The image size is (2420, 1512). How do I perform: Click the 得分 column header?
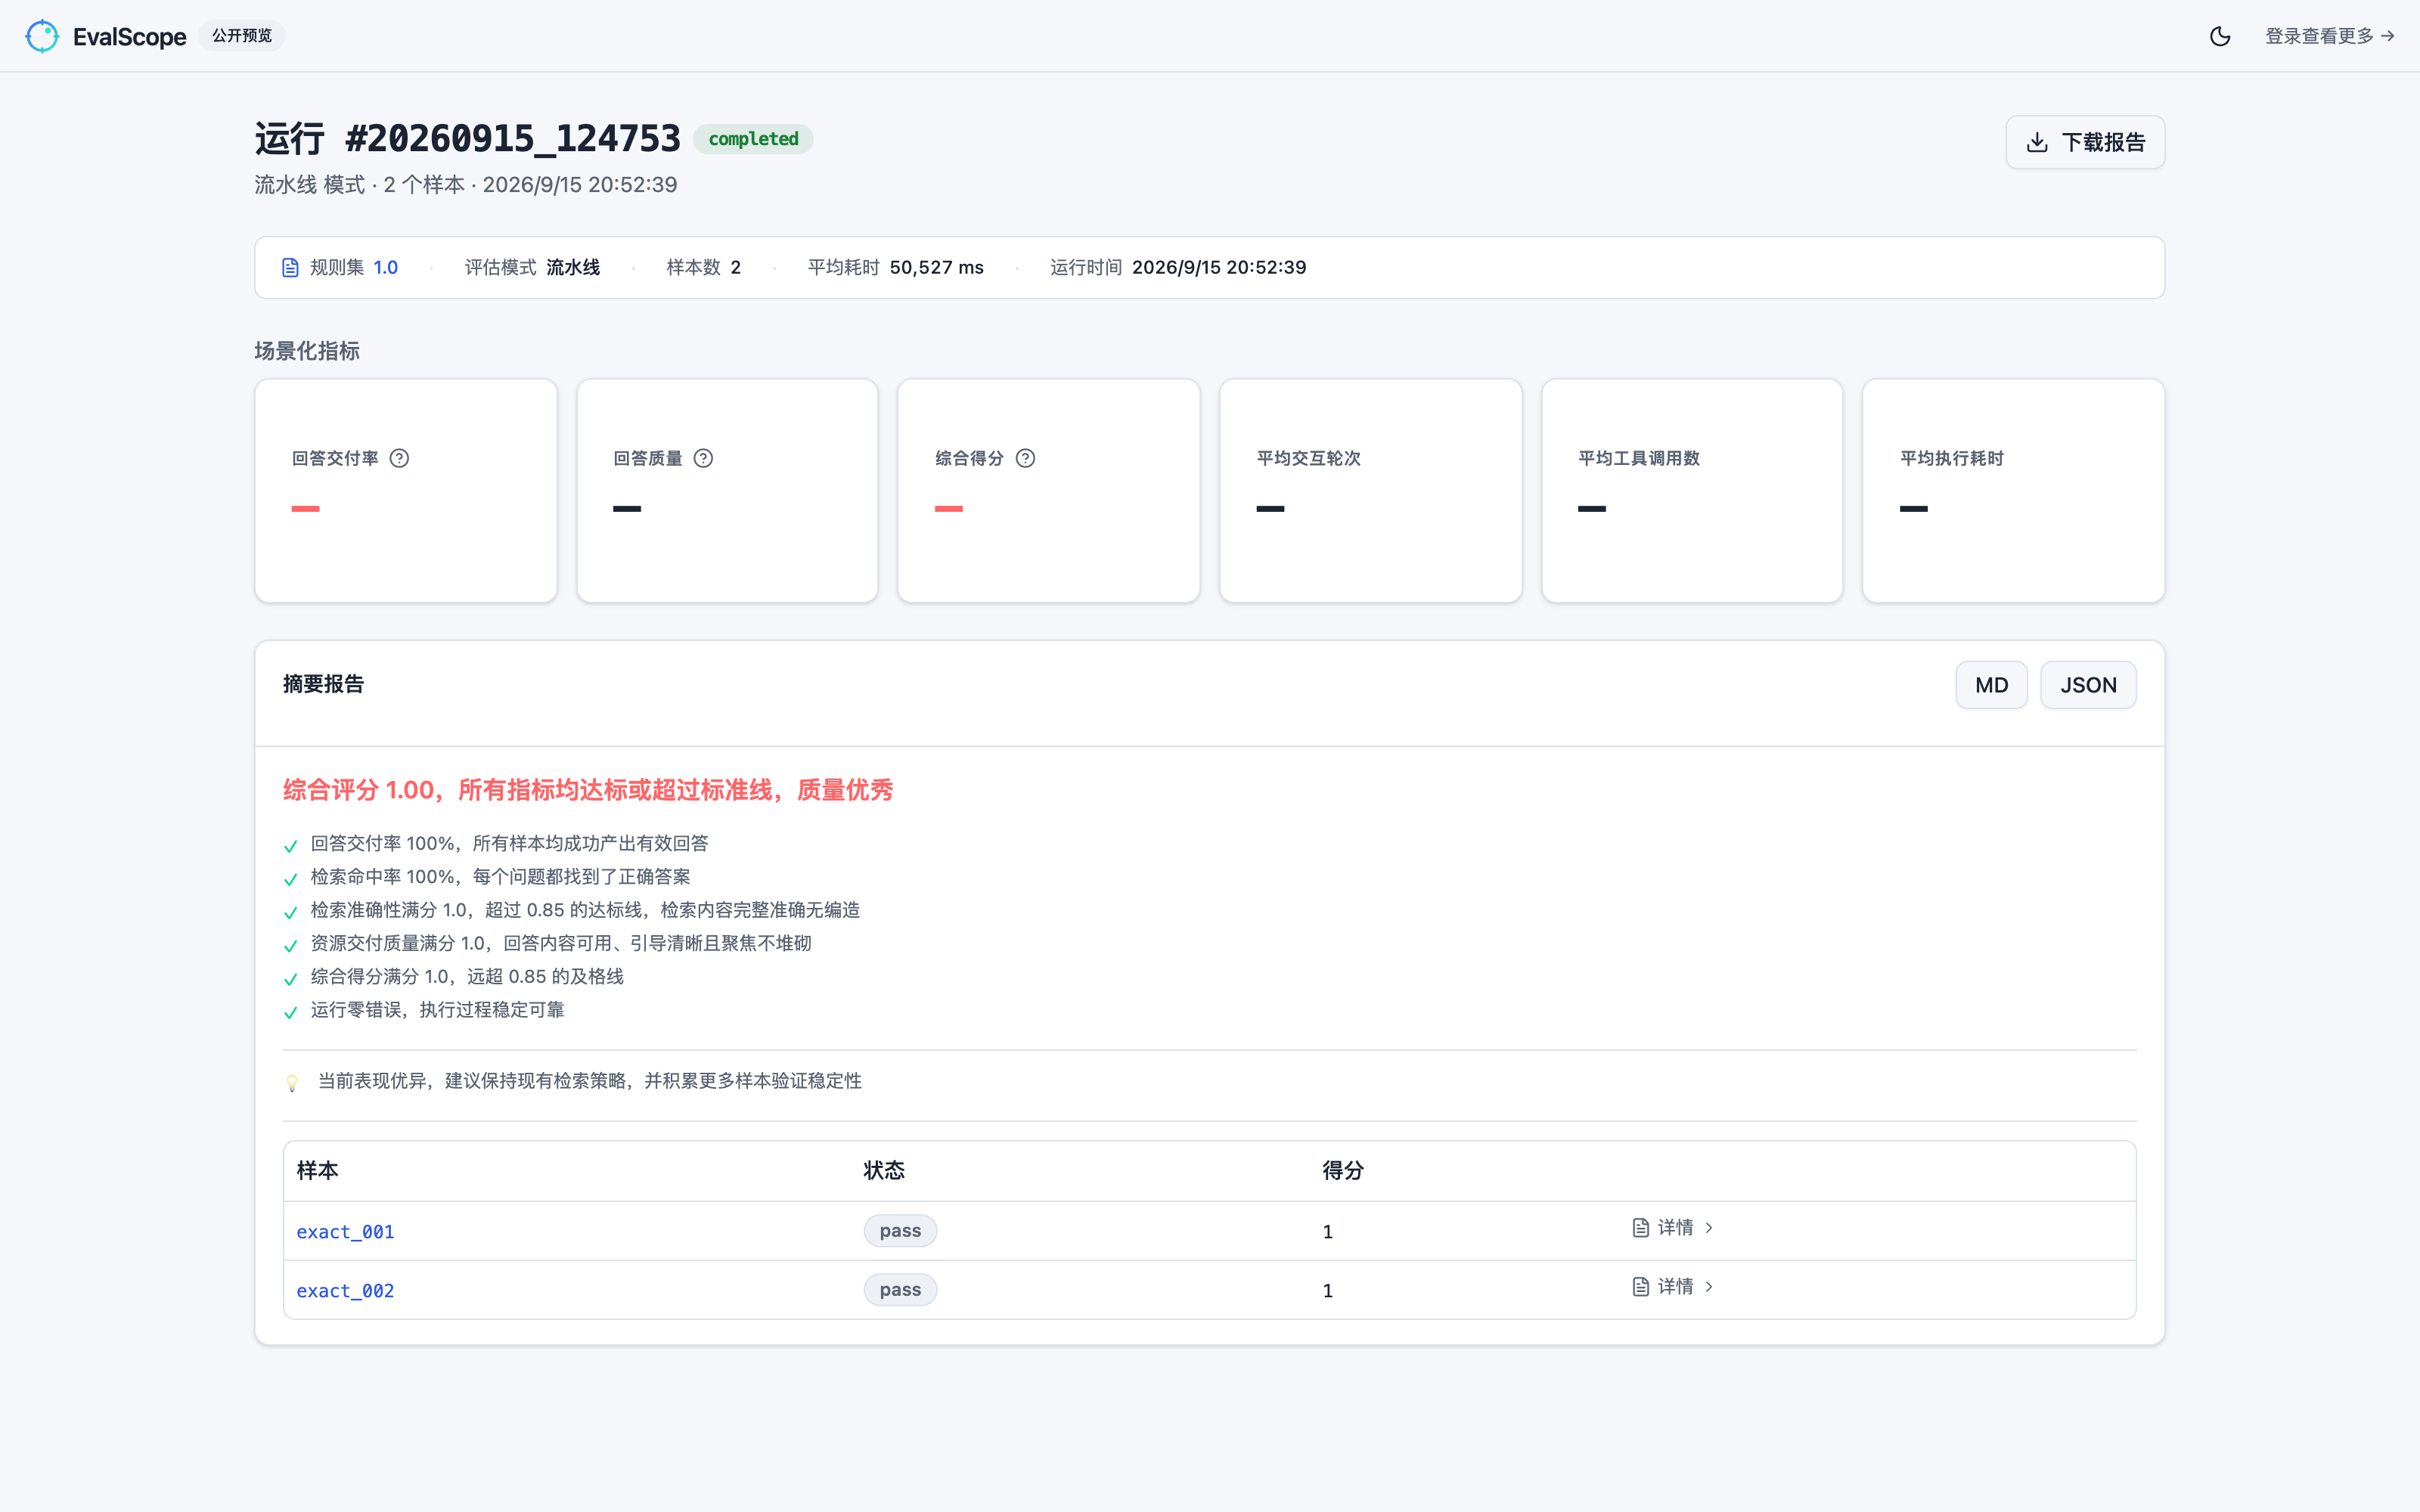(1343, 1171)
